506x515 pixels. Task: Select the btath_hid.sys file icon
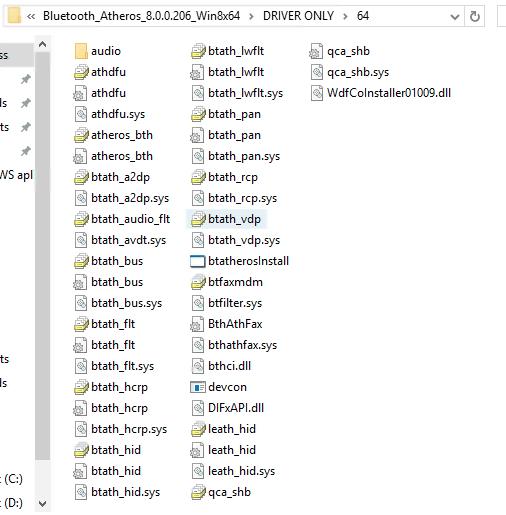pyautogui.click(x=81, y=492)
